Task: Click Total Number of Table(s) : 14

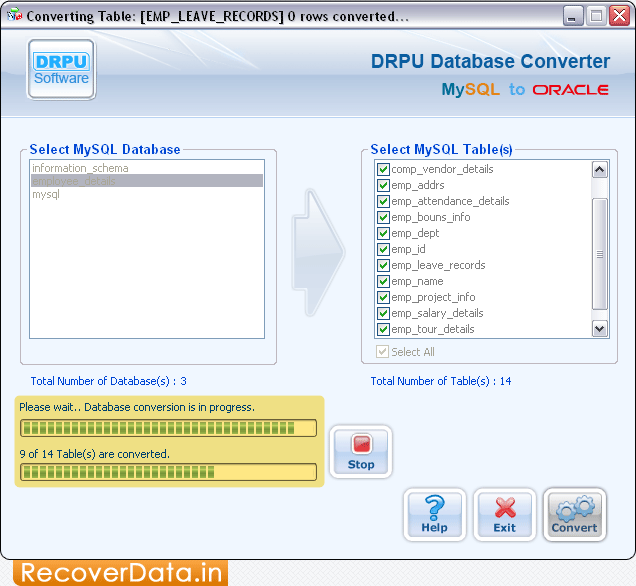Action: click(x=441, y=381)
